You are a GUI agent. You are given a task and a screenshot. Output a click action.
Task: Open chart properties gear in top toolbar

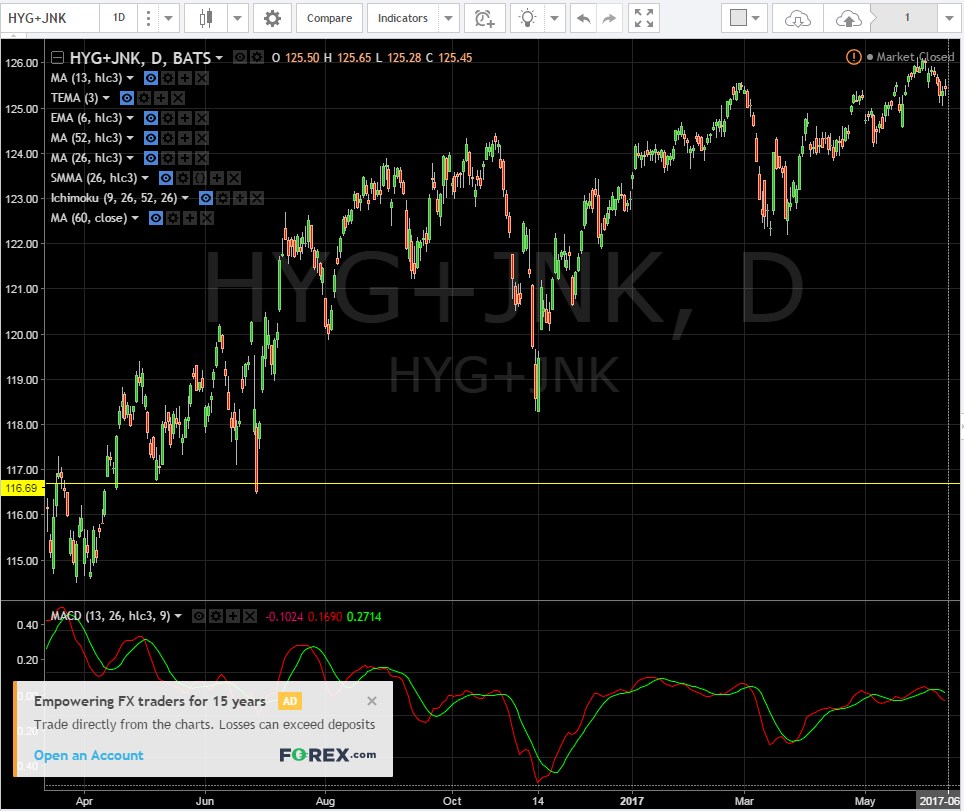(x=272, y=18)
